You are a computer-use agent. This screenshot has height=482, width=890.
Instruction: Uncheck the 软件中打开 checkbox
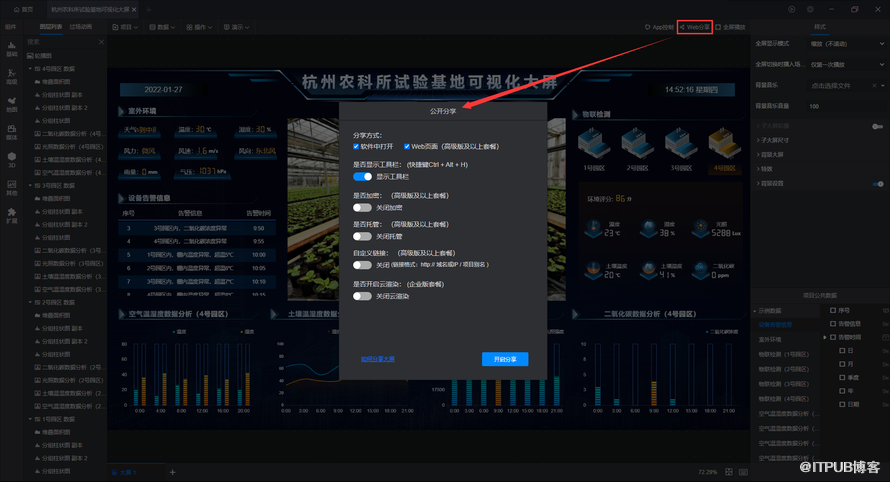click(357, 146)
